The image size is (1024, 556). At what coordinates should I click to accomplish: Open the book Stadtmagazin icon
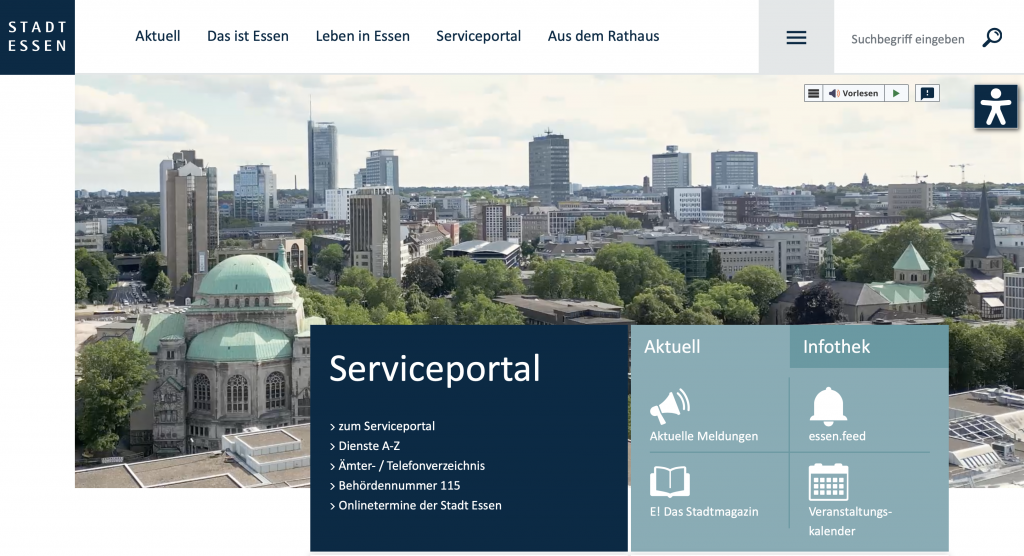point(670,482)
